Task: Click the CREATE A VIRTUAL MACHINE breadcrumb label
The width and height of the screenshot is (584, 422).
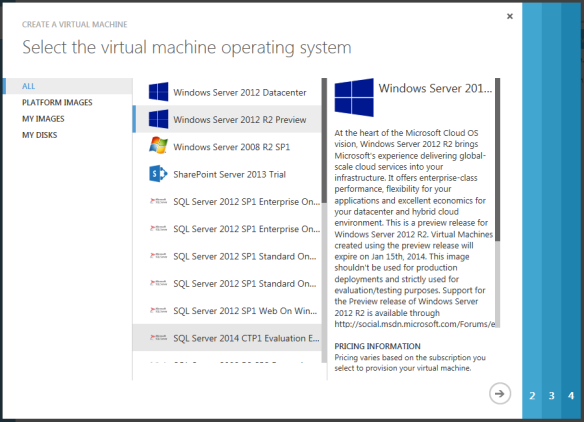Action: coord(74,24)
